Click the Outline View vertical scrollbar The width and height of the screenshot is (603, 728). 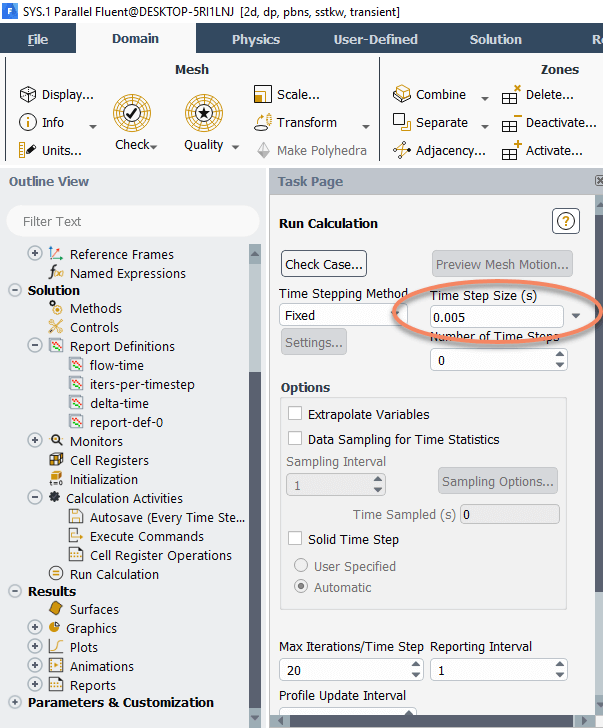click(255, 483)
